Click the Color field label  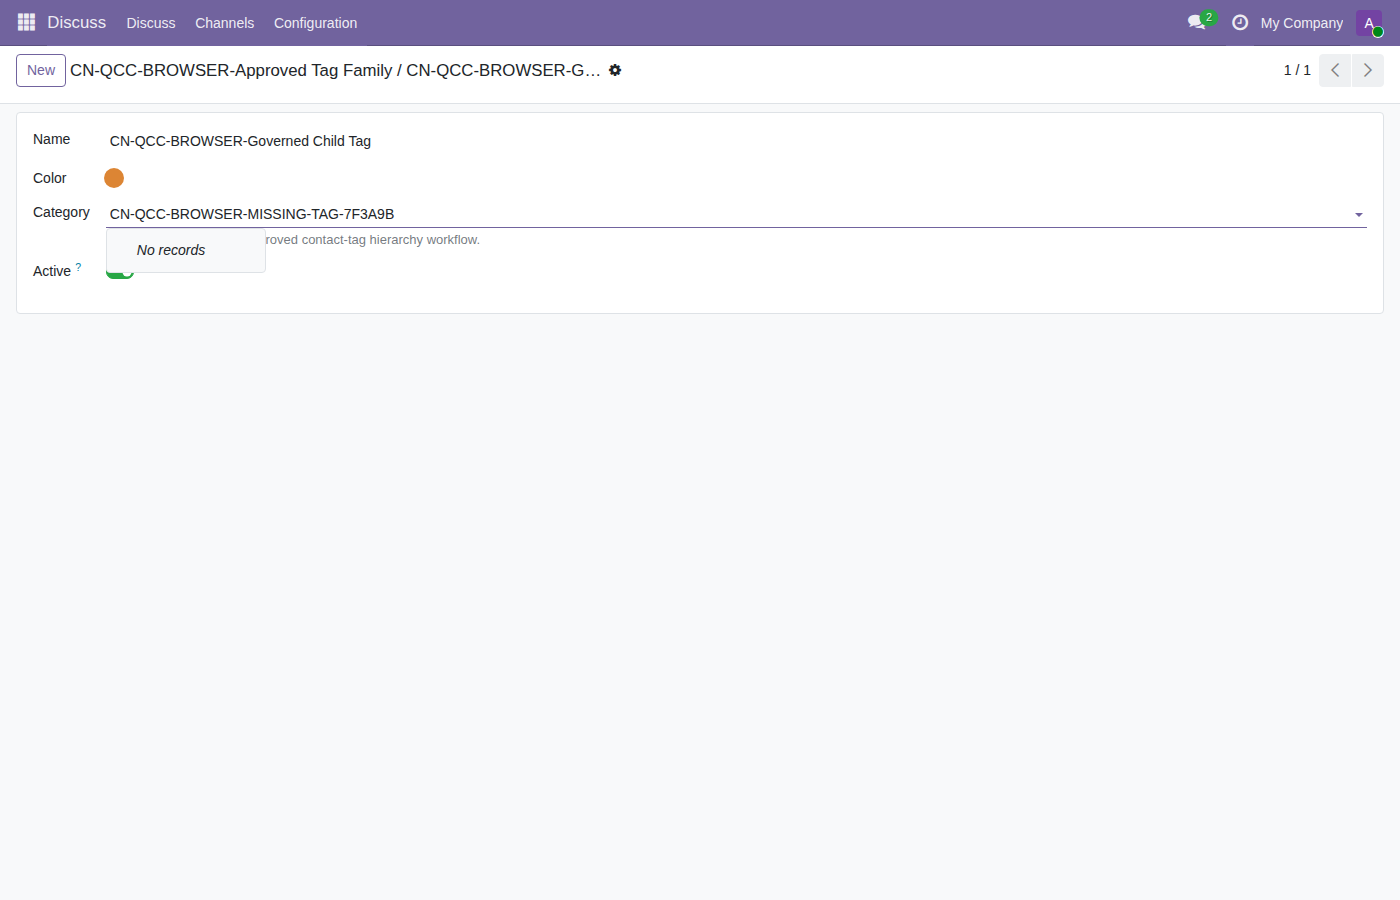50,178
